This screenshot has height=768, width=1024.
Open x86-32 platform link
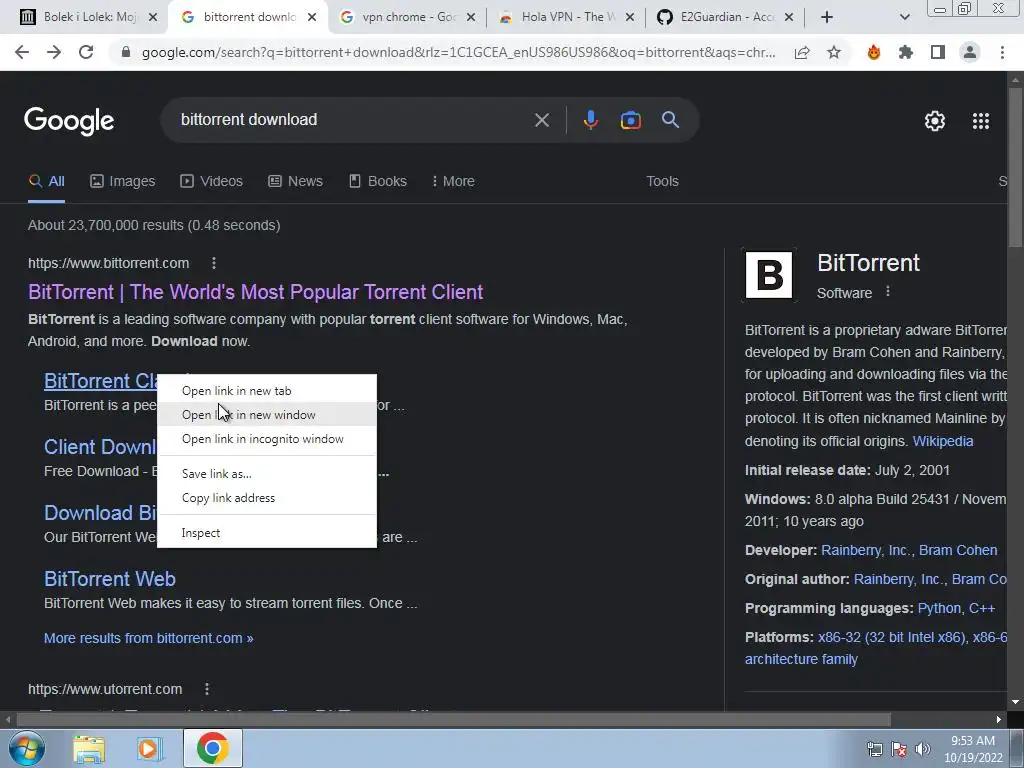tap(891, 637)
